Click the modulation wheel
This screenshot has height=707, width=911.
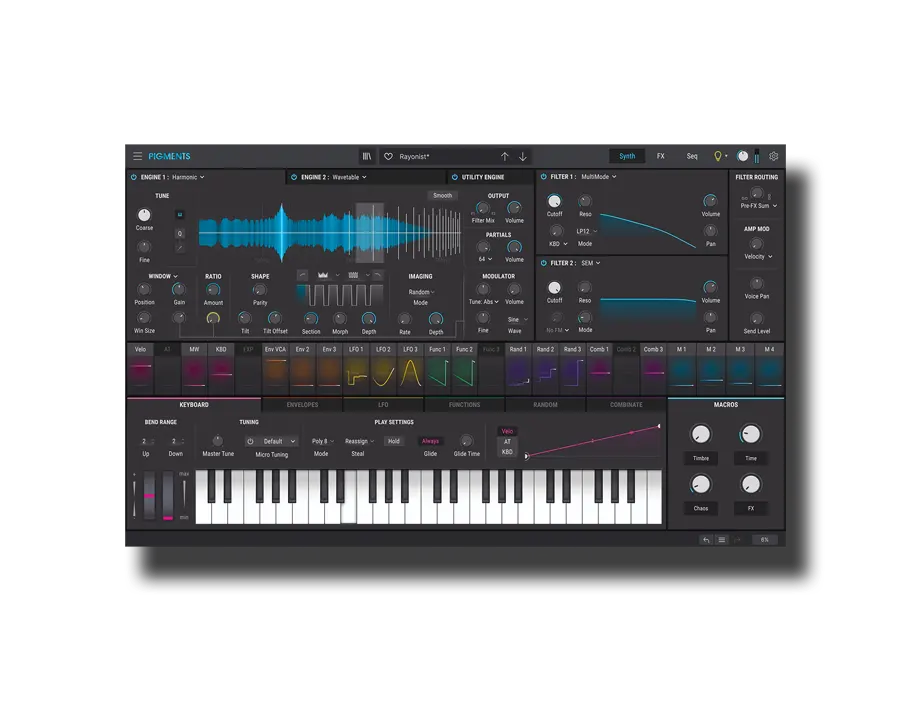(x=168, y=496)
